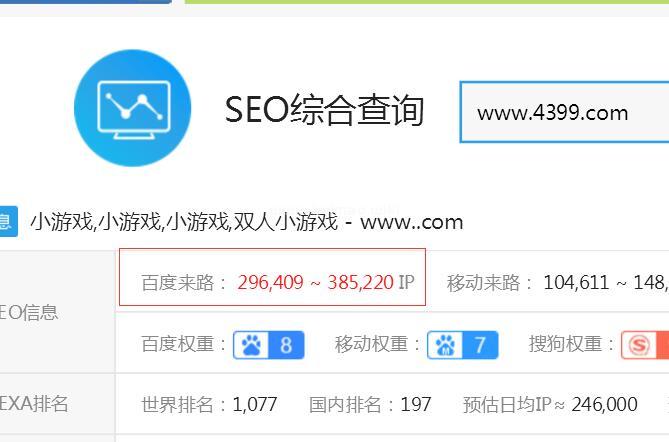The width and height of the screenshot is (669, 442).
Task: Open the mobile weight 7 badge
Action: [462, 345]
